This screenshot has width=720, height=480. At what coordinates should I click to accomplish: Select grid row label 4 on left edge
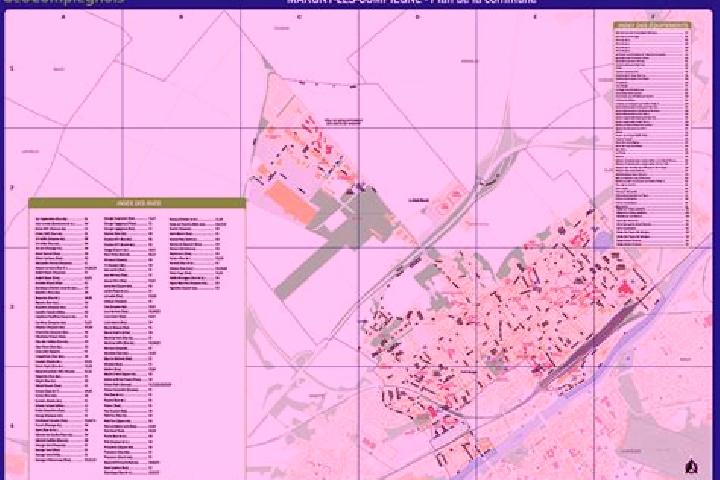pyautogui.click(x=11, y=426)
